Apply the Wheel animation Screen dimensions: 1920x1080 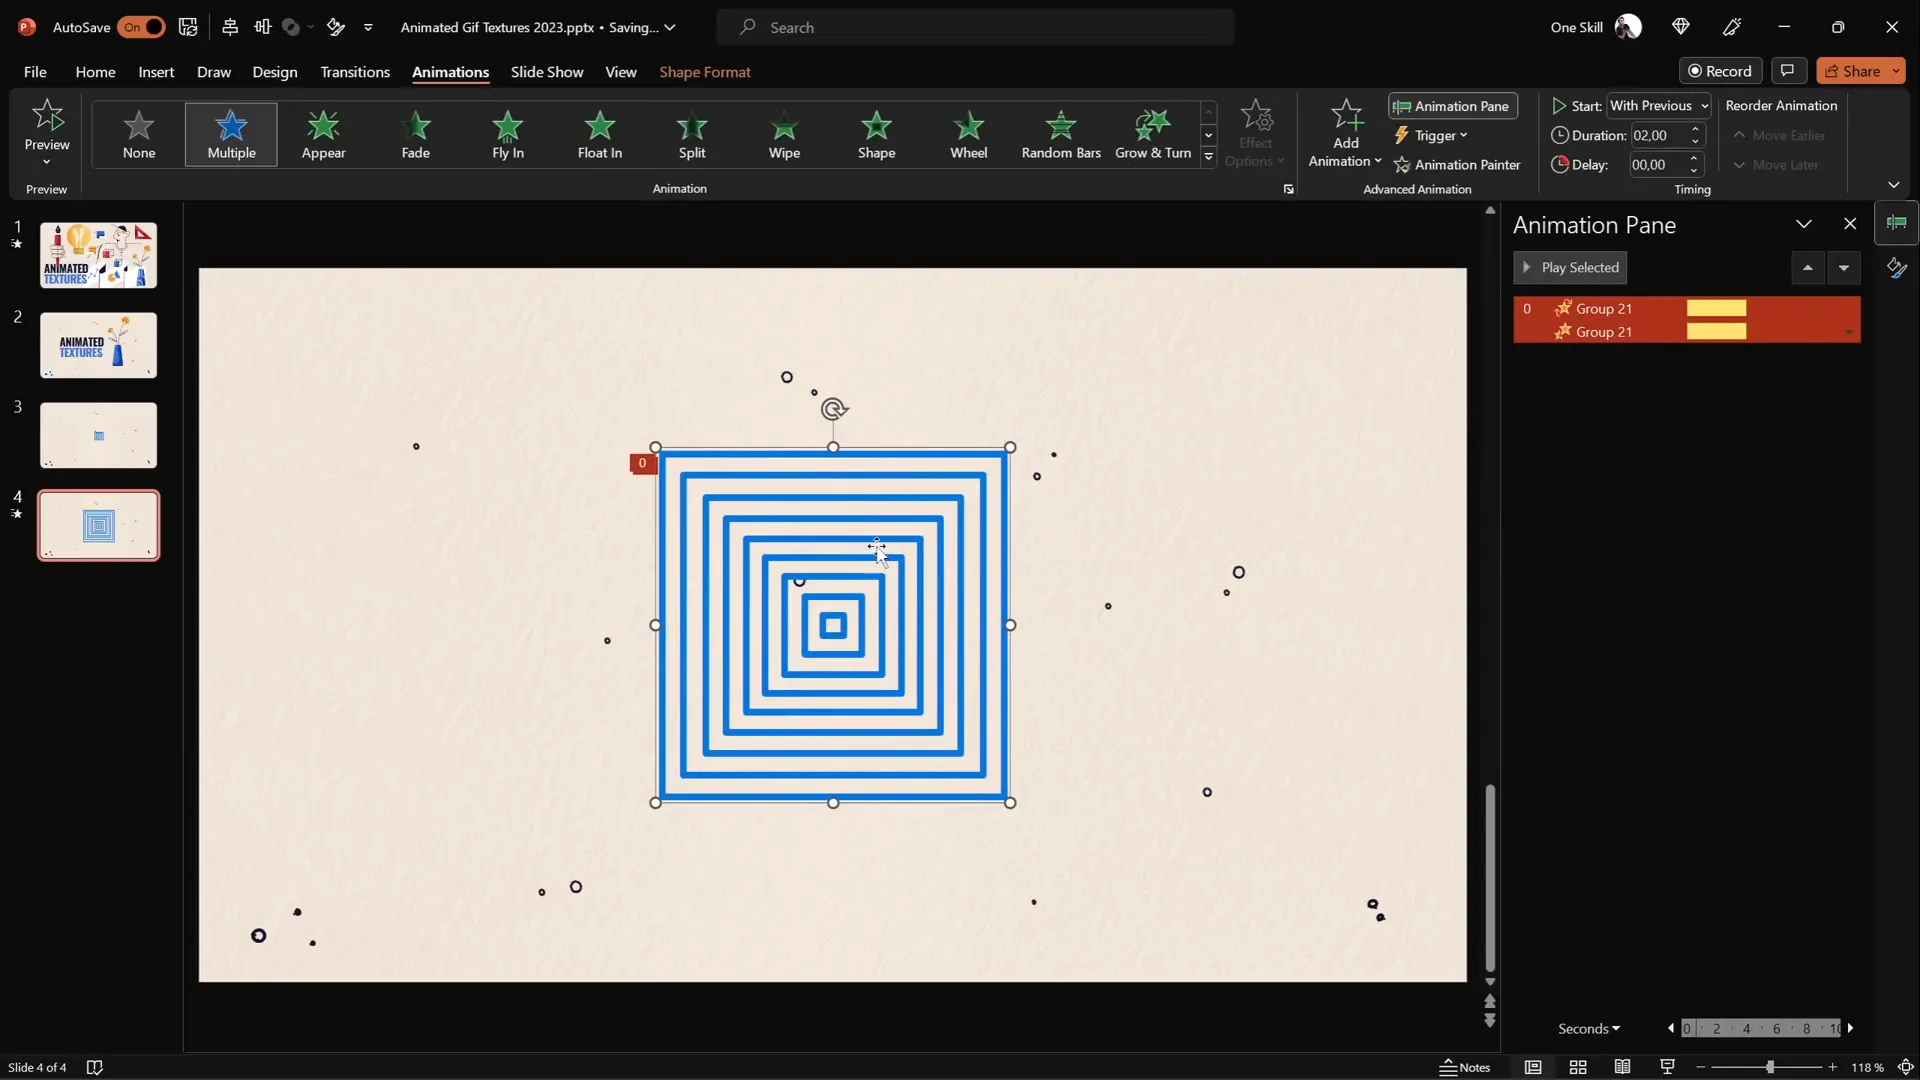[969, 134]
